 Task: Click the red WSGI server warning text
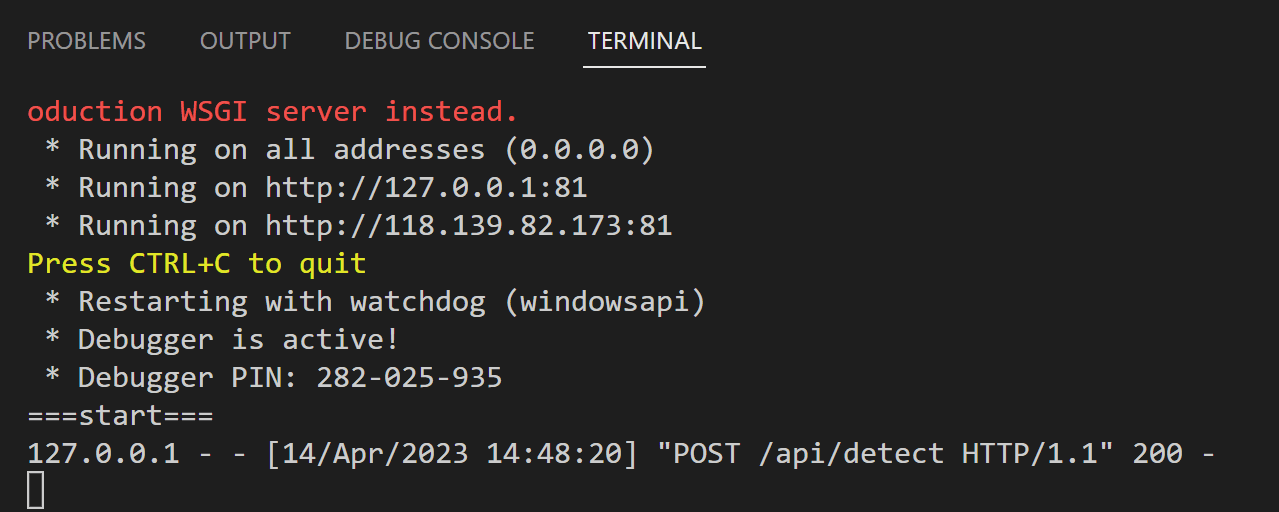pyautogui.click(x=273, y=111)
